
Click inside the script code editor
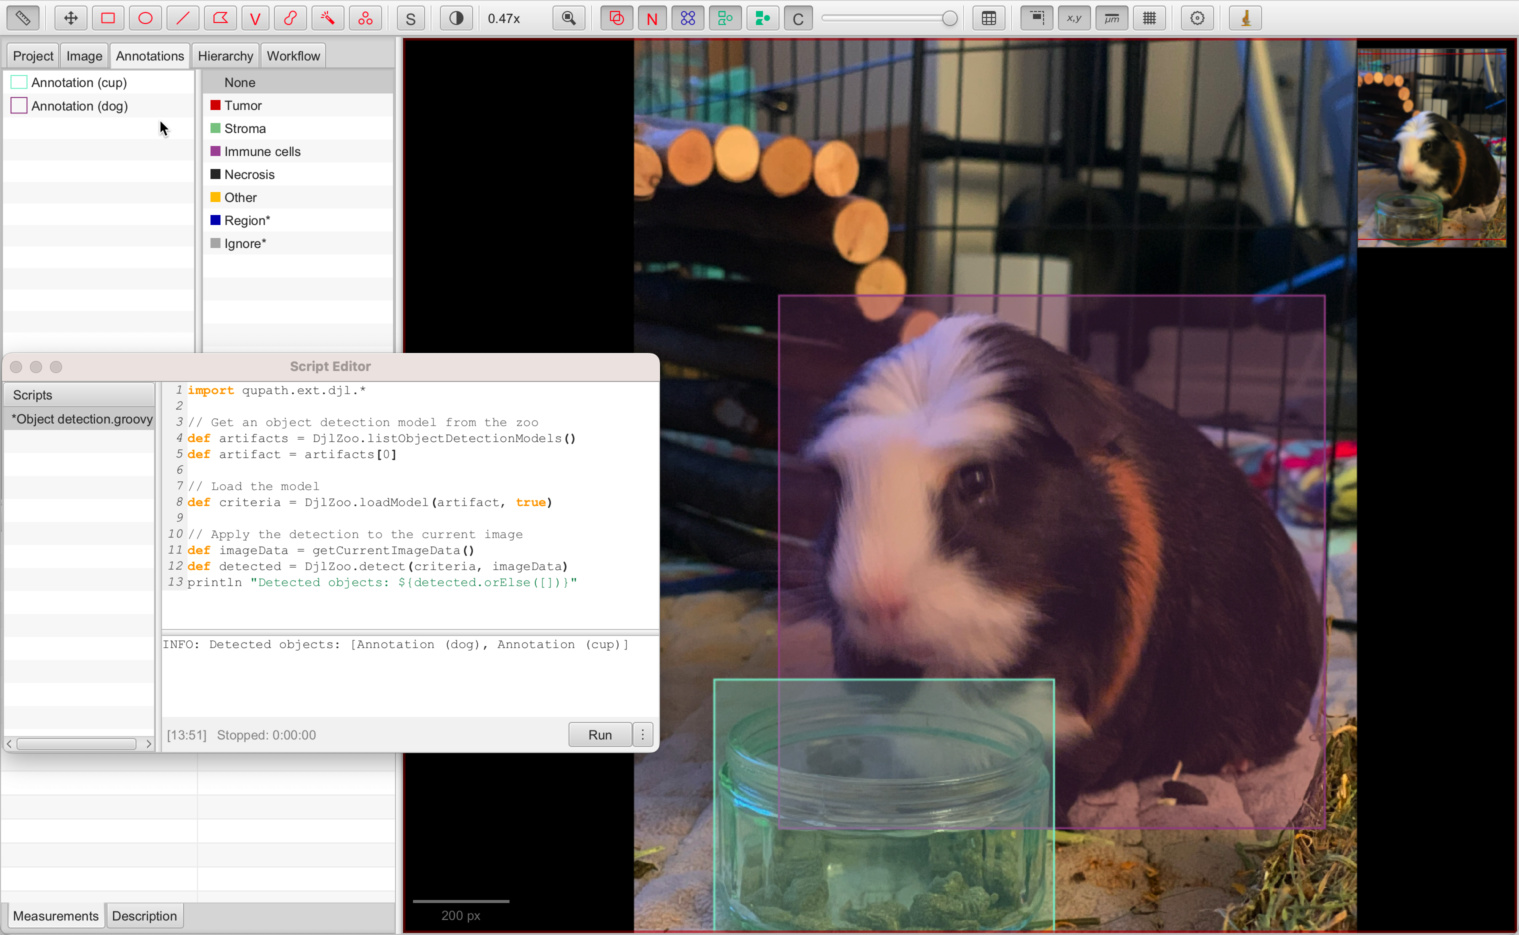(410, 505)
